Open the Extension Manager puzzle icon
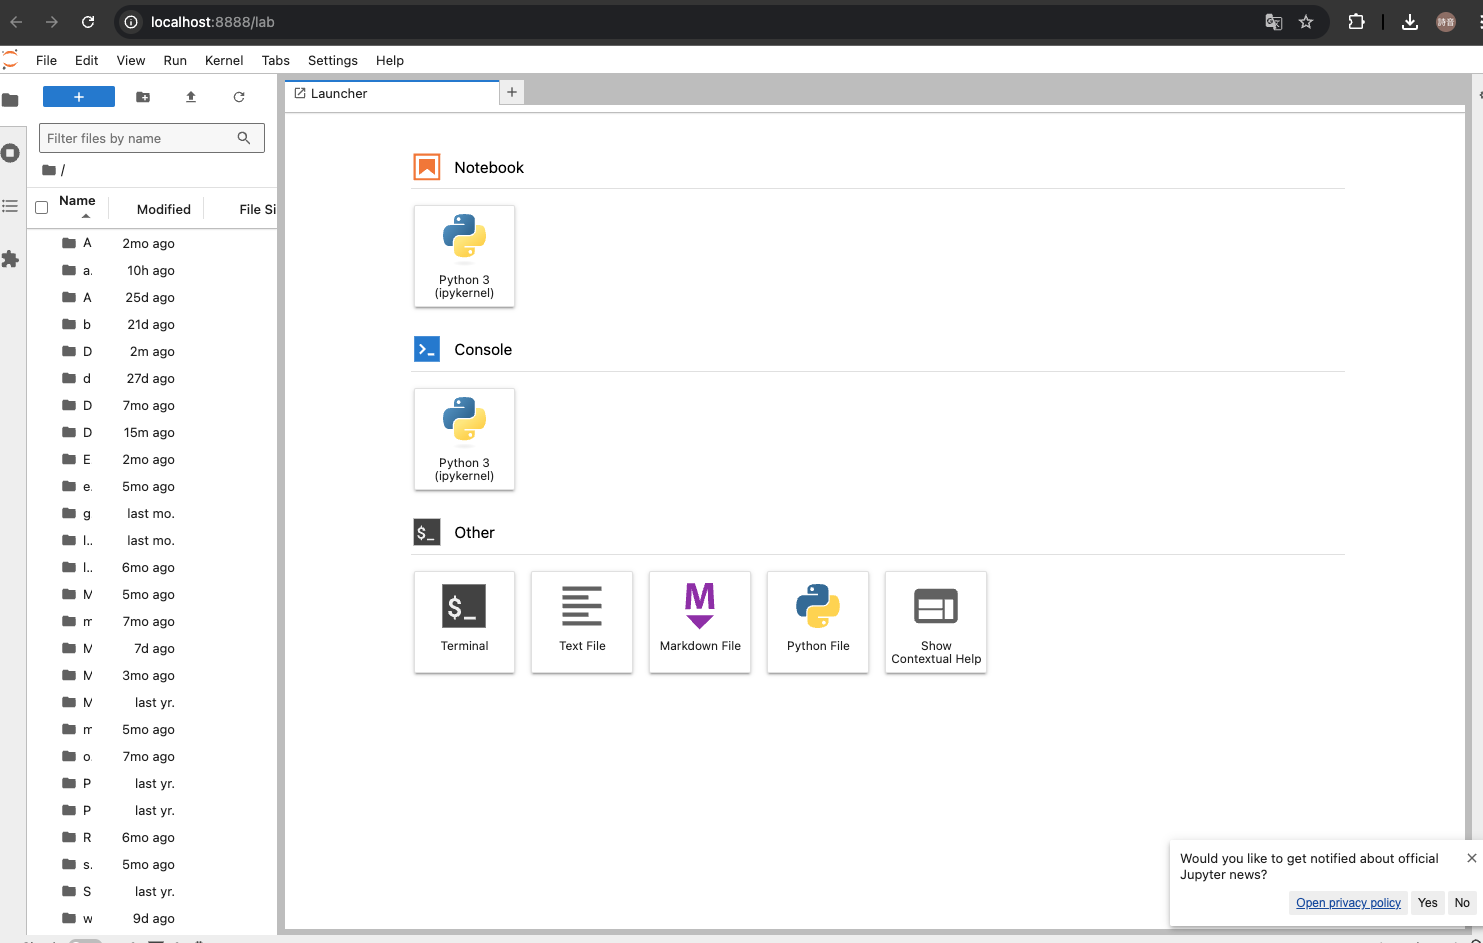This screenshot has height=943, width=1483. click(x=11, y=259)
